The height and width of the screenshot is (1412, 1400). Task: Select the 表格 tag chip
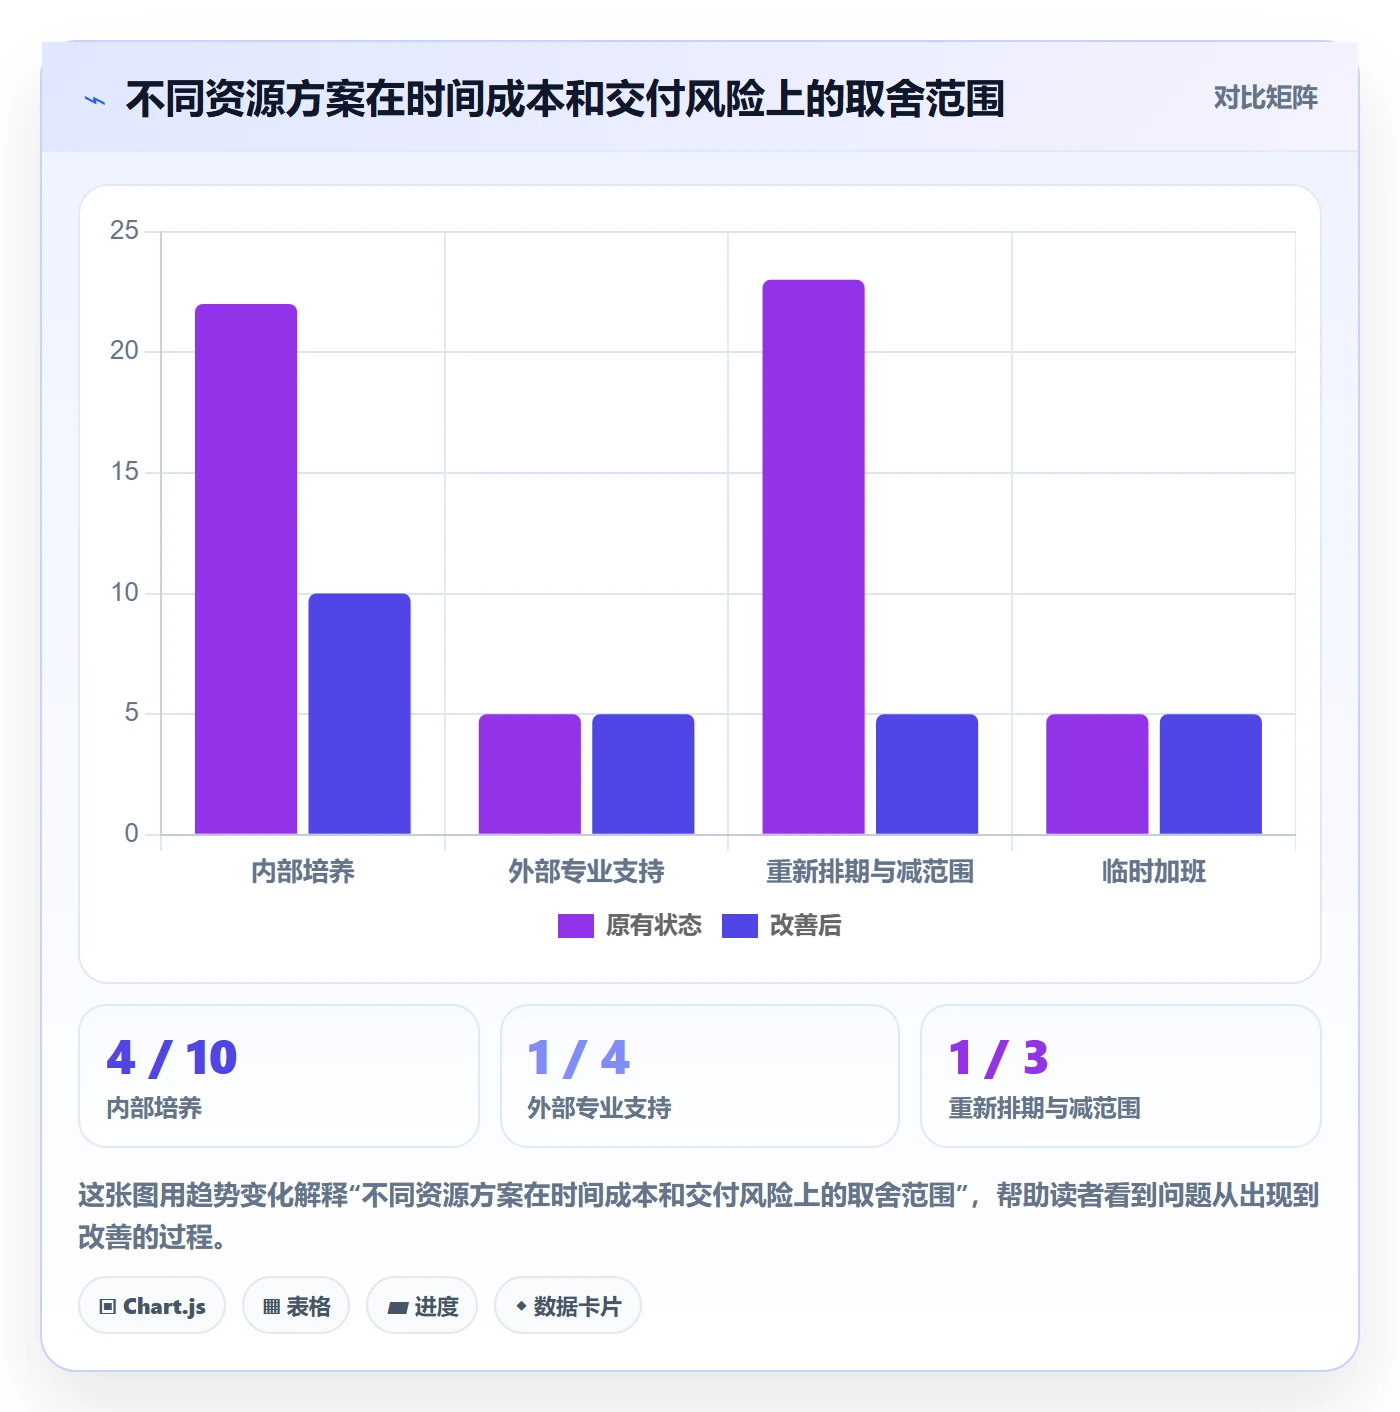click(x=296, y=1306)
